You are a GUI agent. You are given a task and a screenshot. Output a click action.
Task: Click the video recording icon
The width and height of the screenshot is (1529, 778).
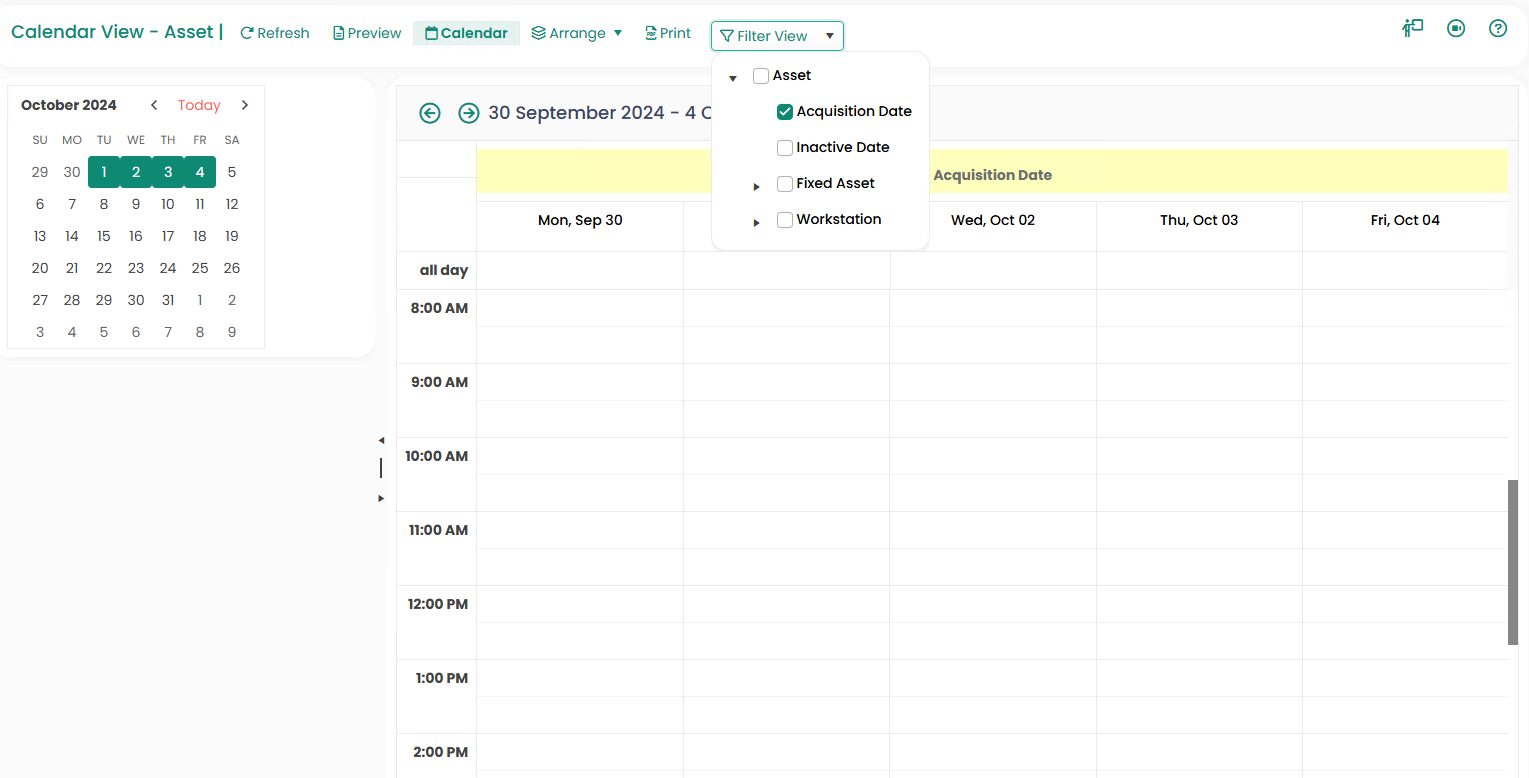(1455, 28)
